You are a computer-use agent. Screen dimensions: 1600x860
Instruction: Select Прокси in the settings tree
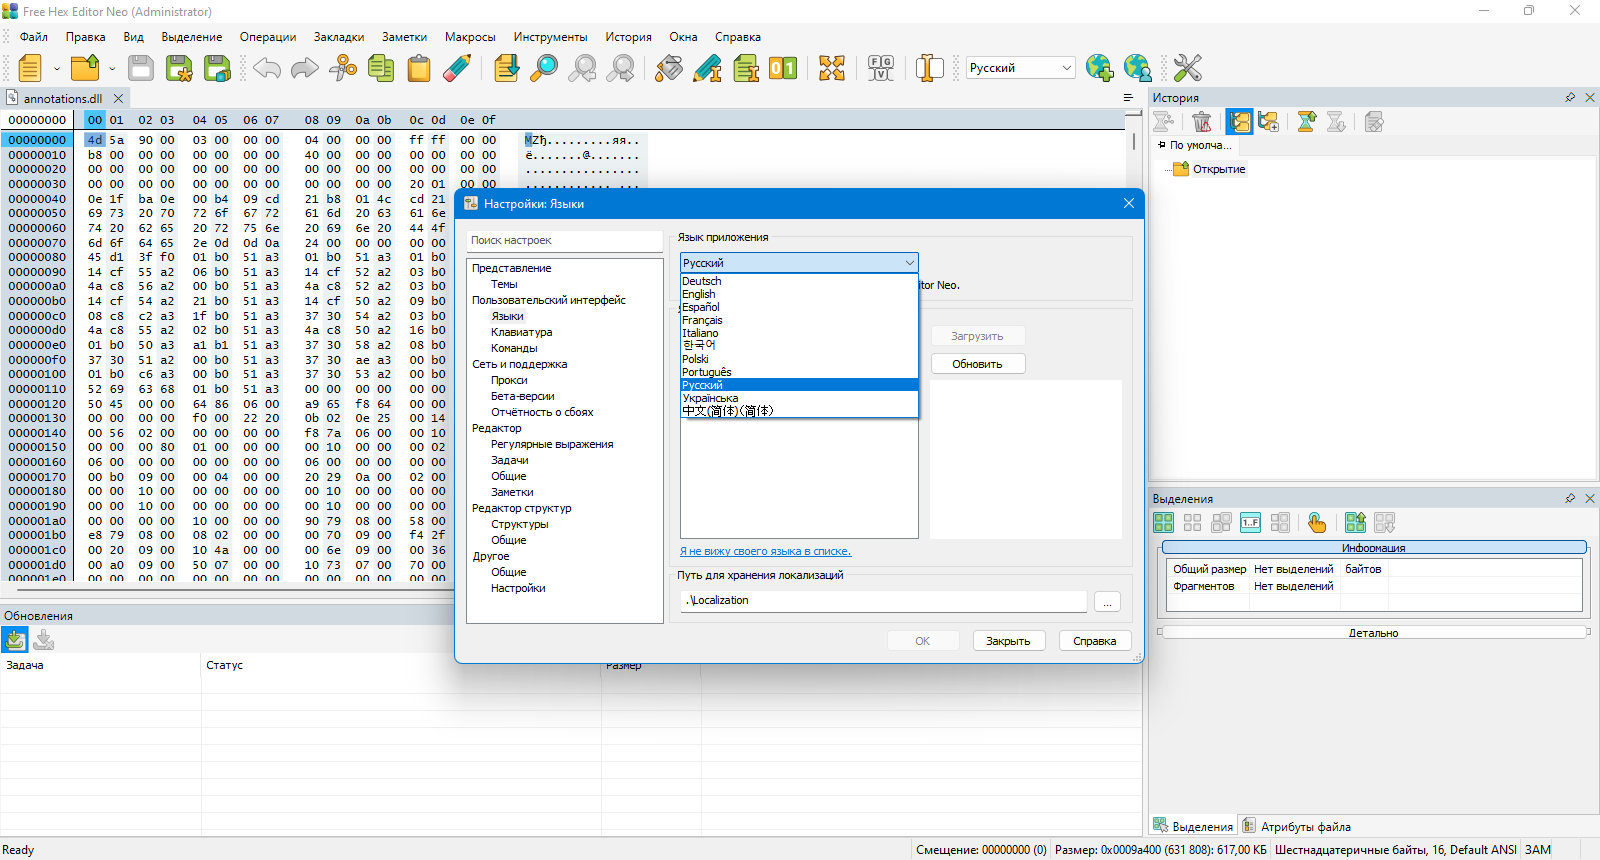pos(509,380)
